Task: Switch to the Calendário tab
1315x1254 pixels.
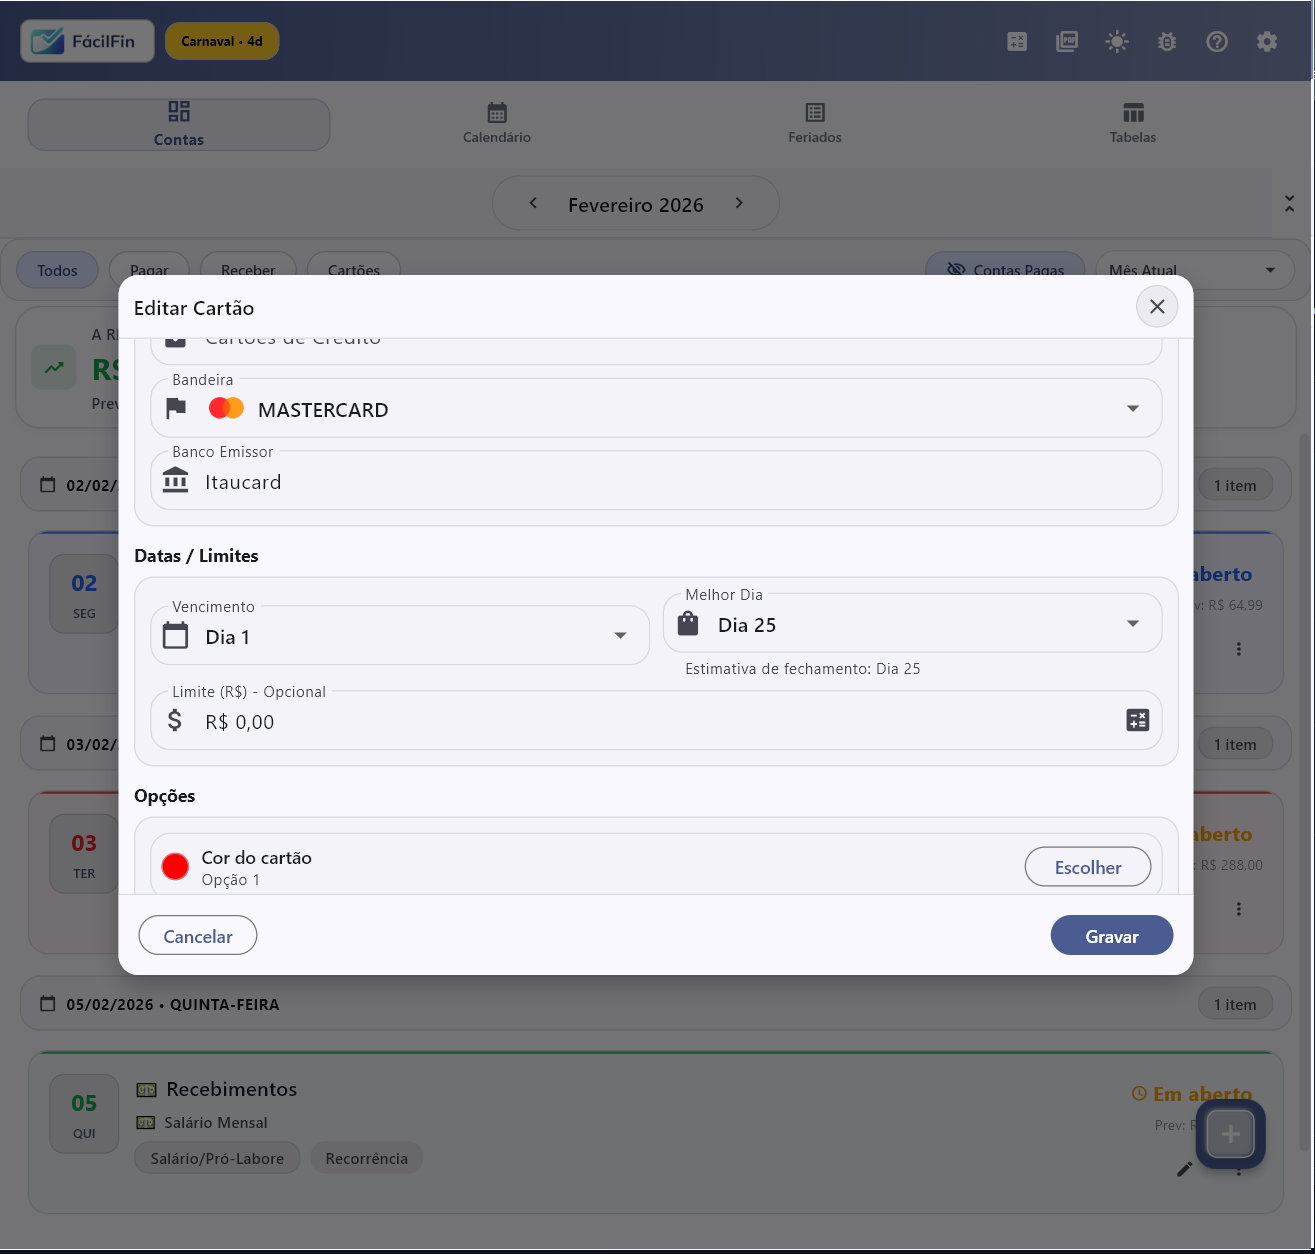Action: click(497, 123)
